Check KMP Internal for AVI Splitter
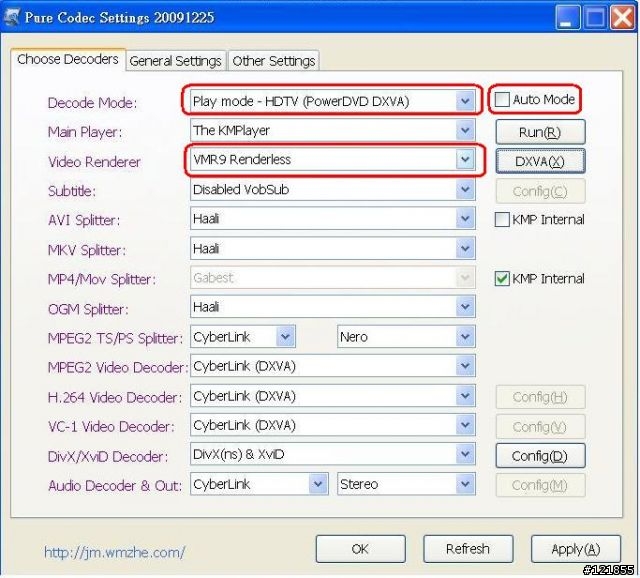Screen dimensions: 640x578 pos(502,219)
